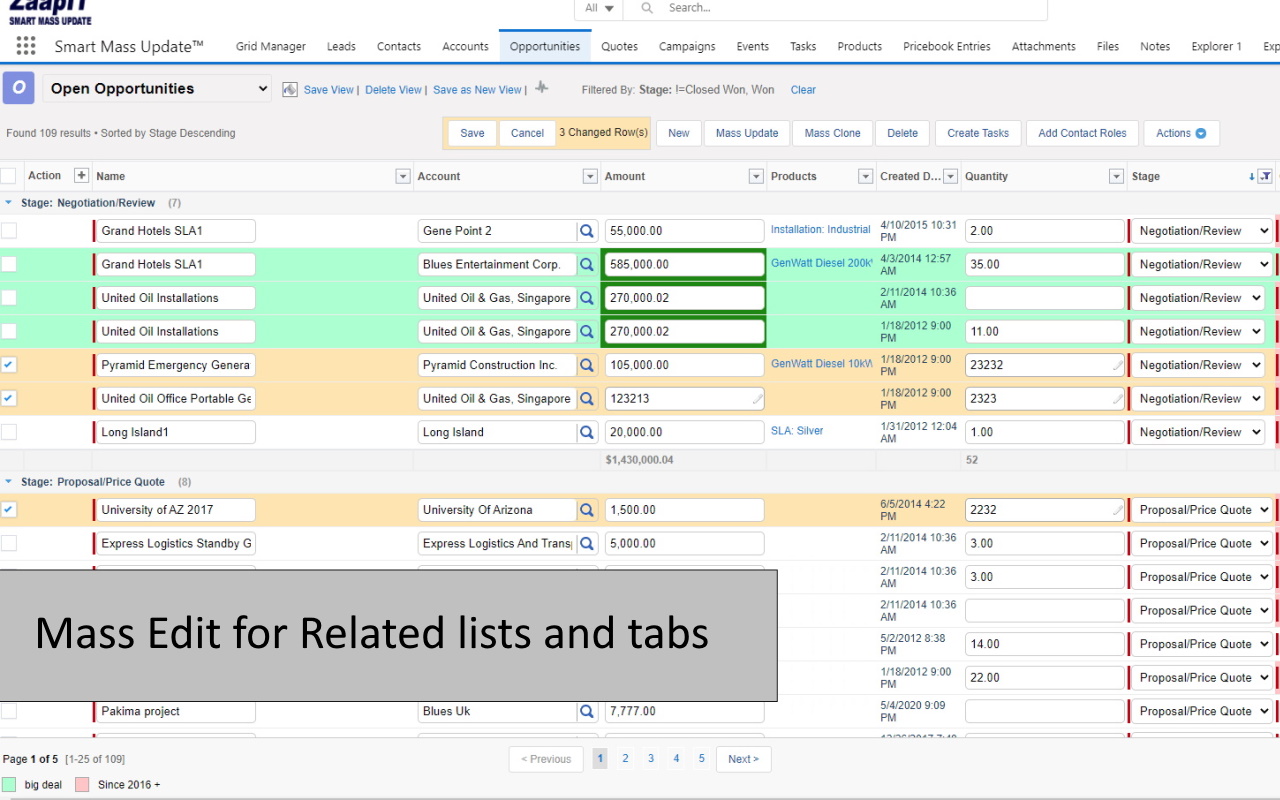
Task: Click the Mass Update button
Action: [x=747, y=133]
